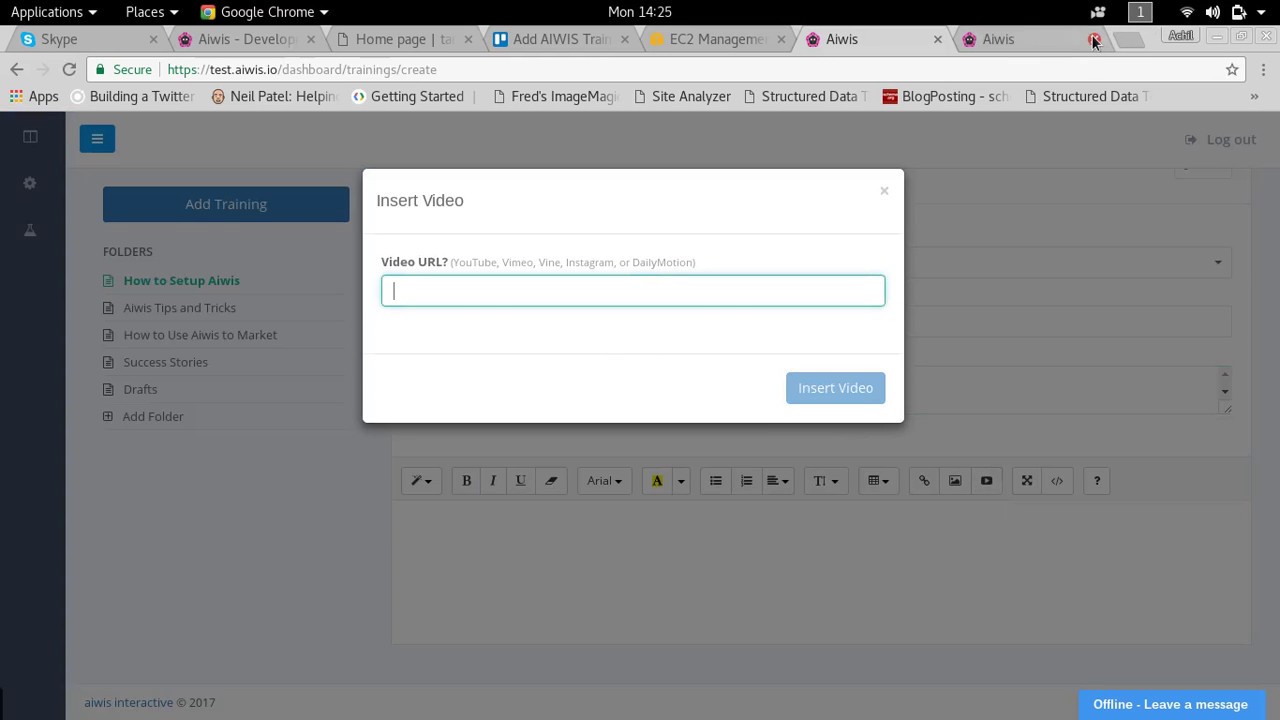Click Add Folder in sidebar
The image size is (1280, 720).
(x=153, y=416)
